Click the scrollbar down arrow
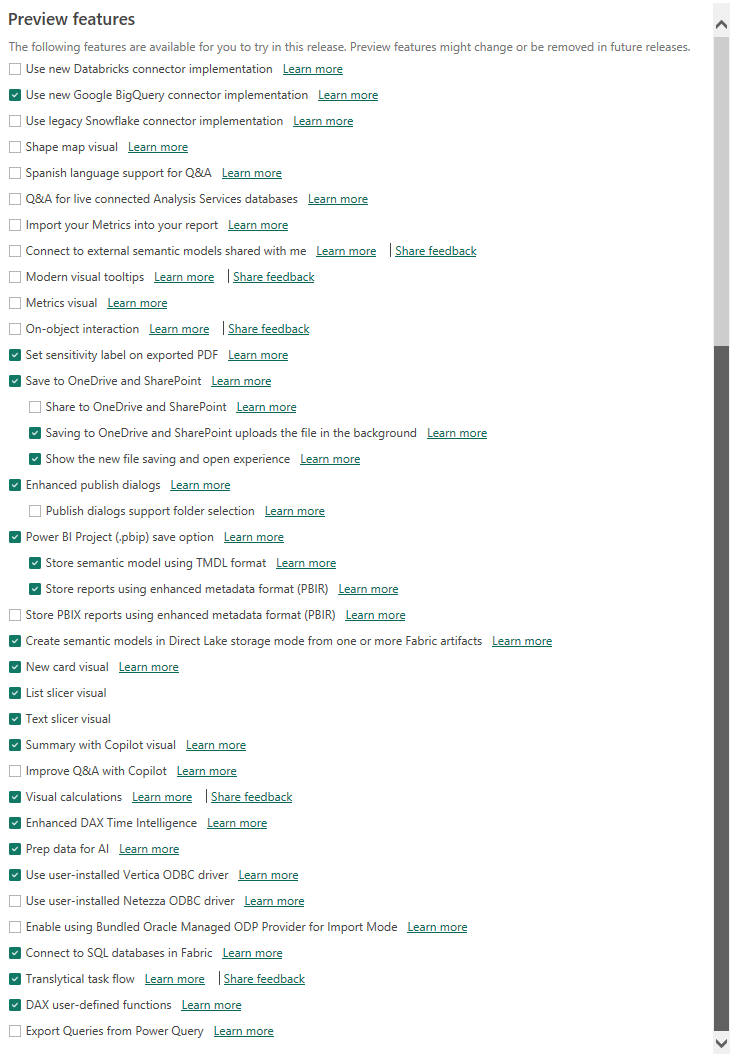Image resolution: width=736 pixels, height=1054 pixels. (721, 1043)
